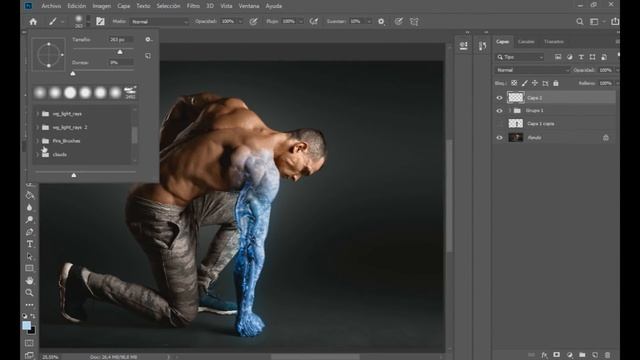Viewport: 640px width, 360px height.
Task: Toggle Quick Mask mode icon
Action: (x=29, y=343)
